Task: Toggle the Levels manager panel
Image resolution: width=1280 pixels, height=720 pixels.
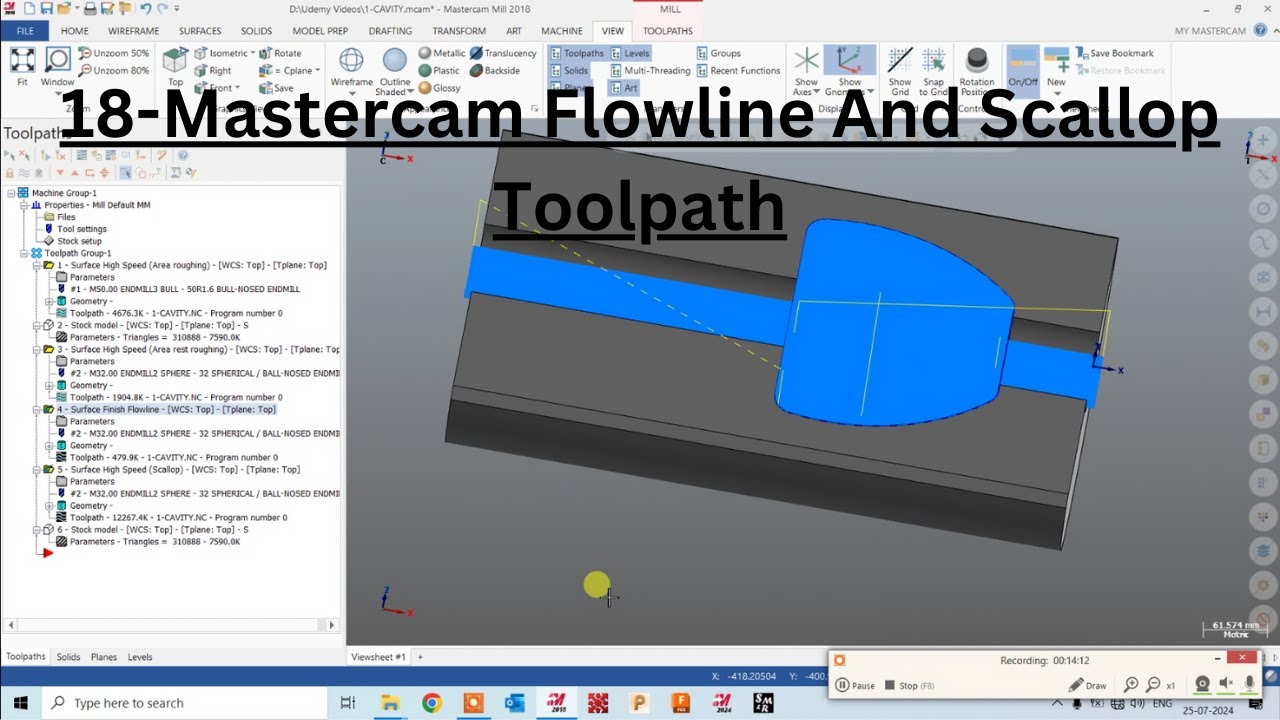Action: coord(630,53)
